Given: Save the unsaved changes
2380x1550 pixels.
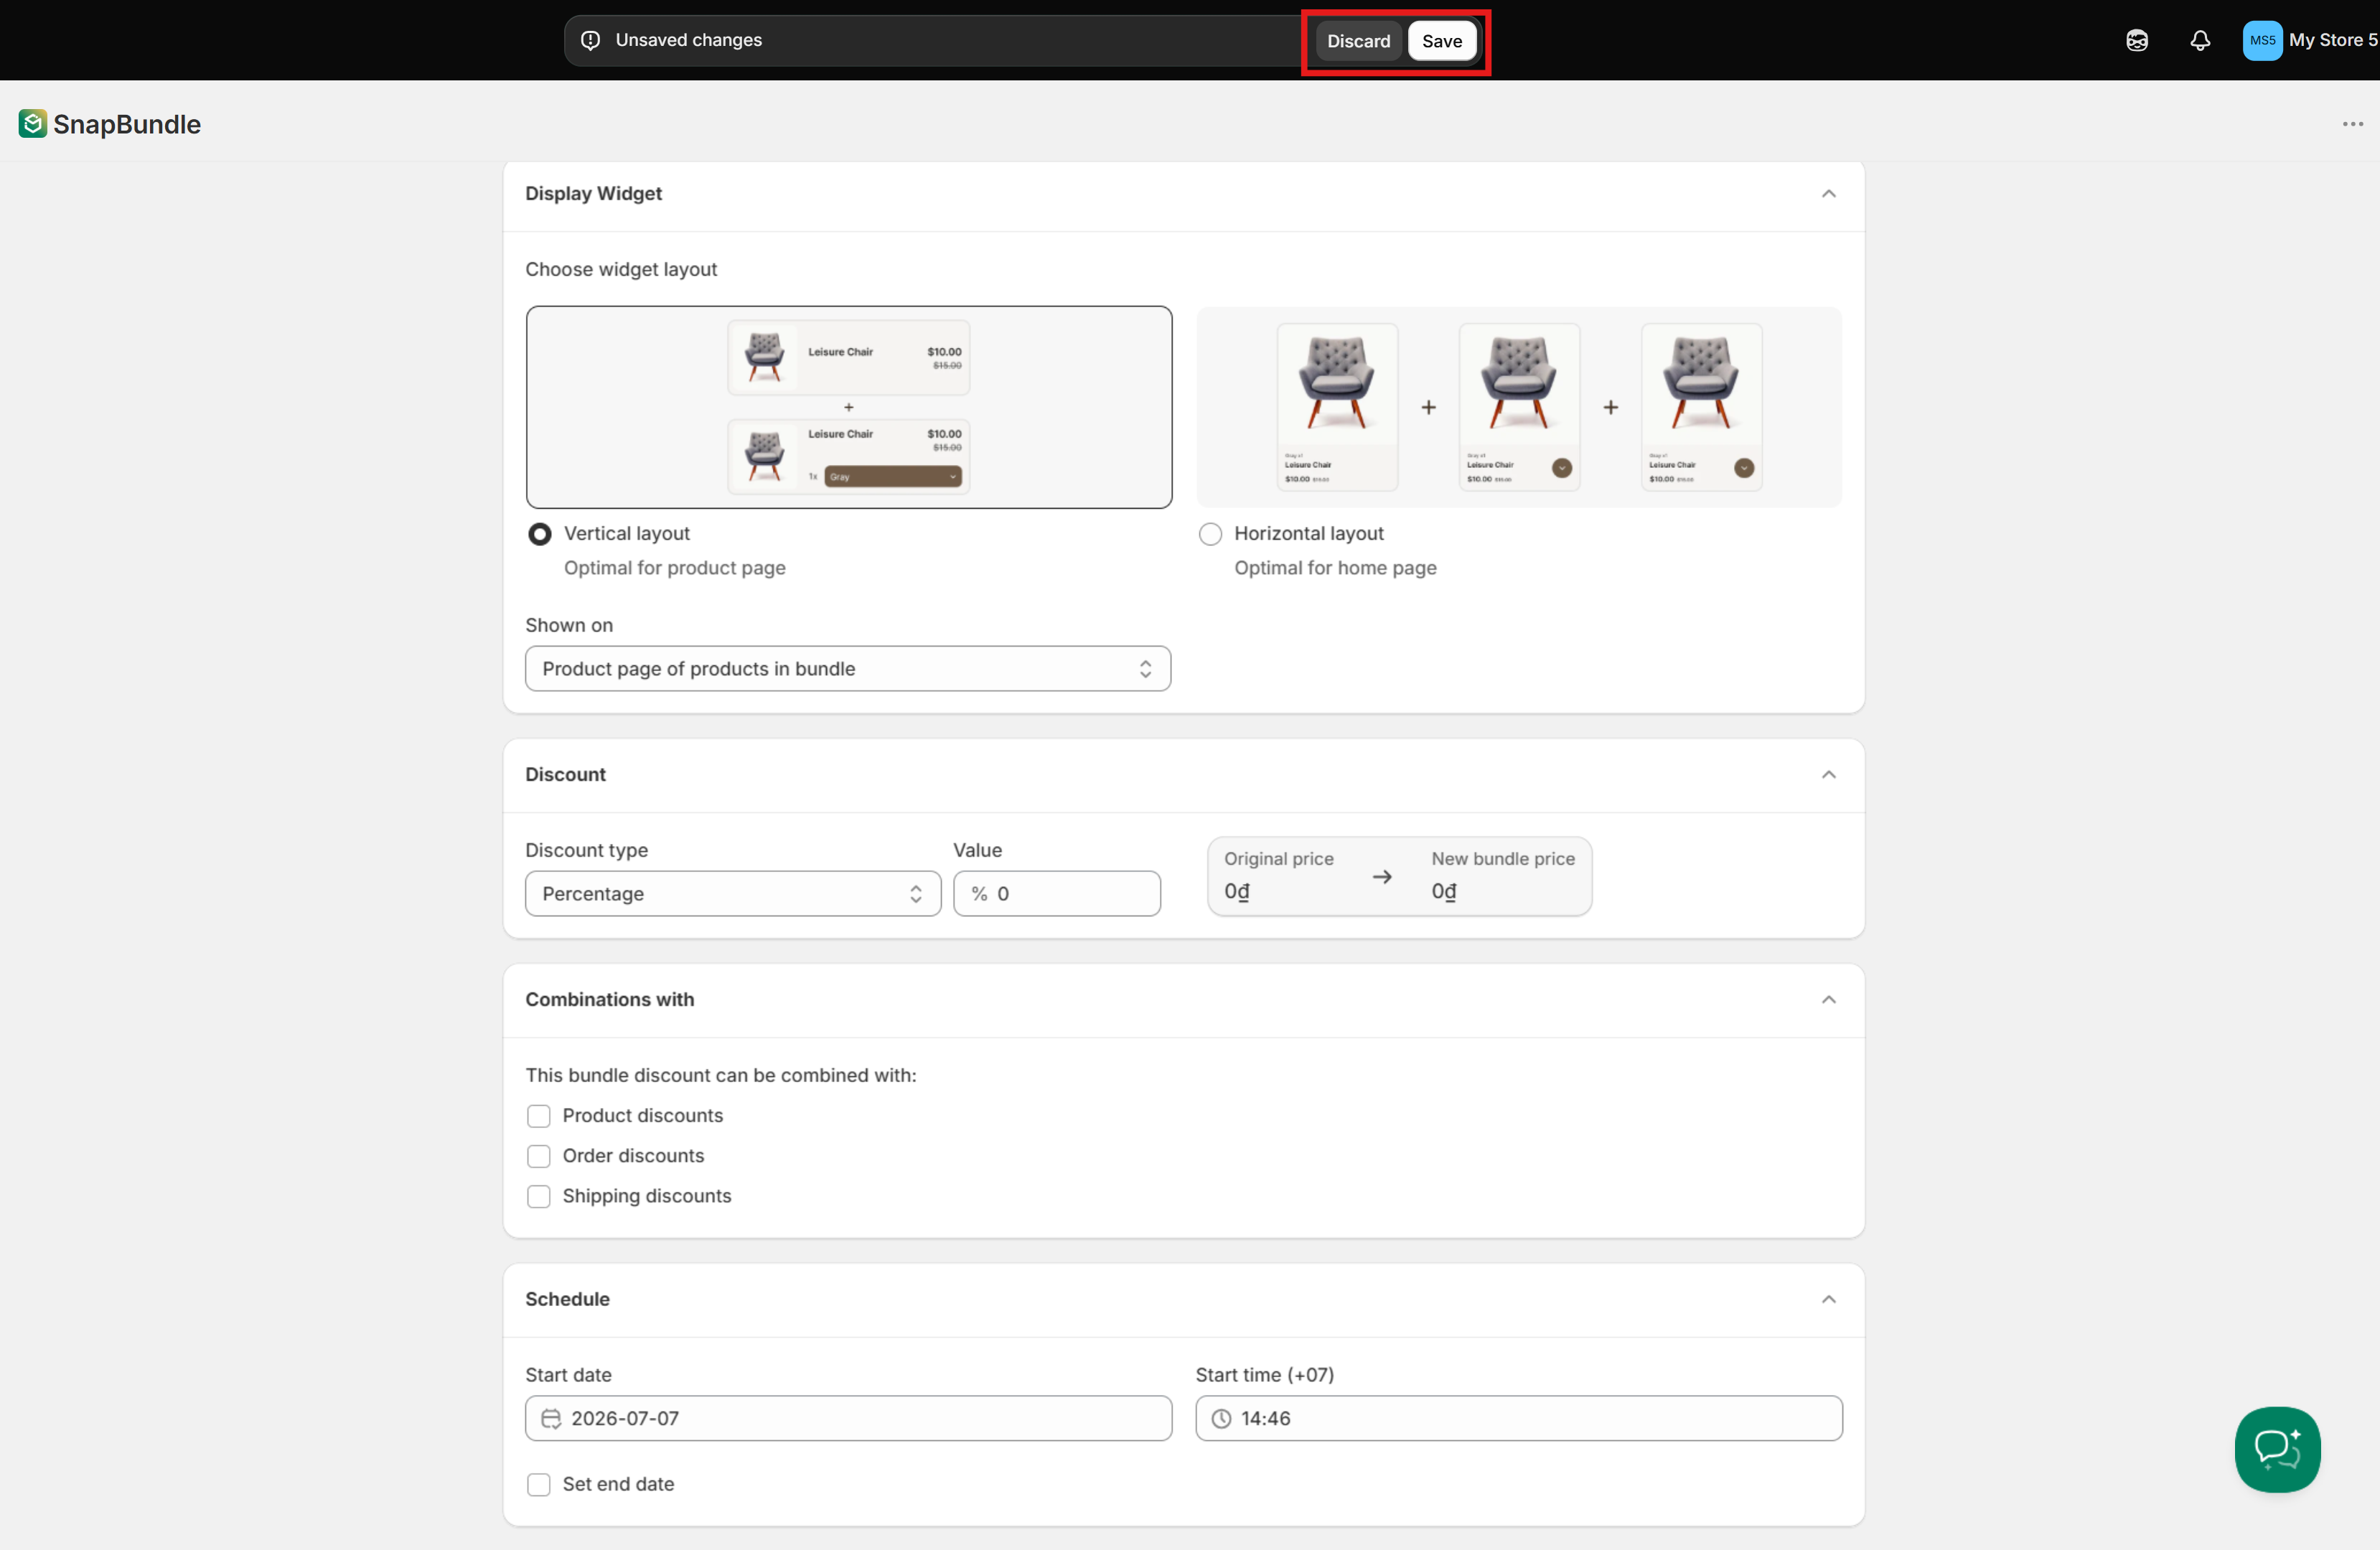Looking at the screenshot, I should point(1441,40).
